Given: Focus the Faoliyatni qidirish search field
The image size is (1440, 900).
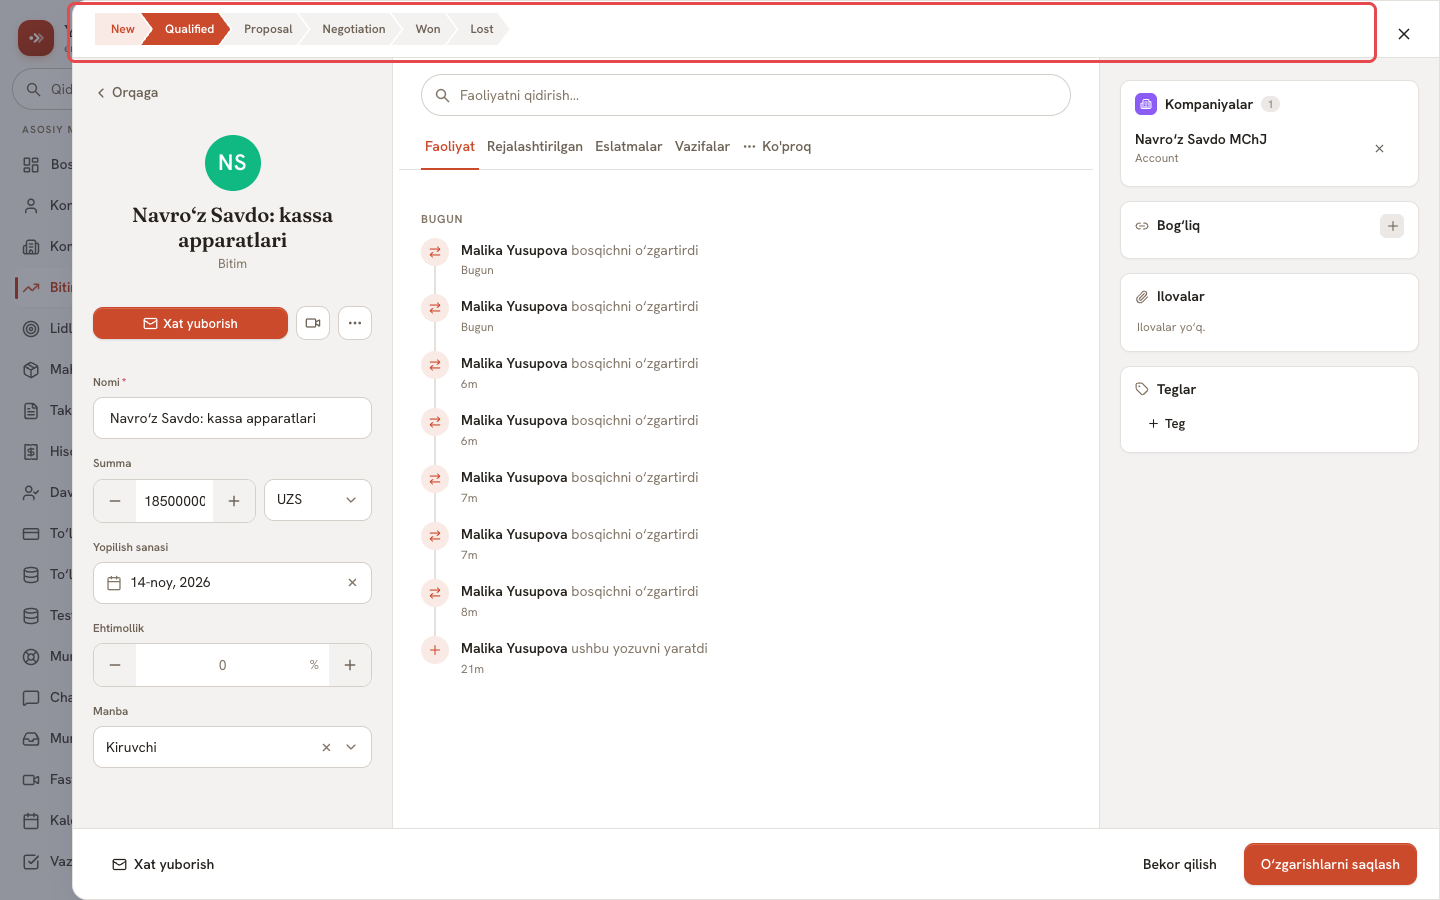Looking at the screenshot, I should [746, 95].
